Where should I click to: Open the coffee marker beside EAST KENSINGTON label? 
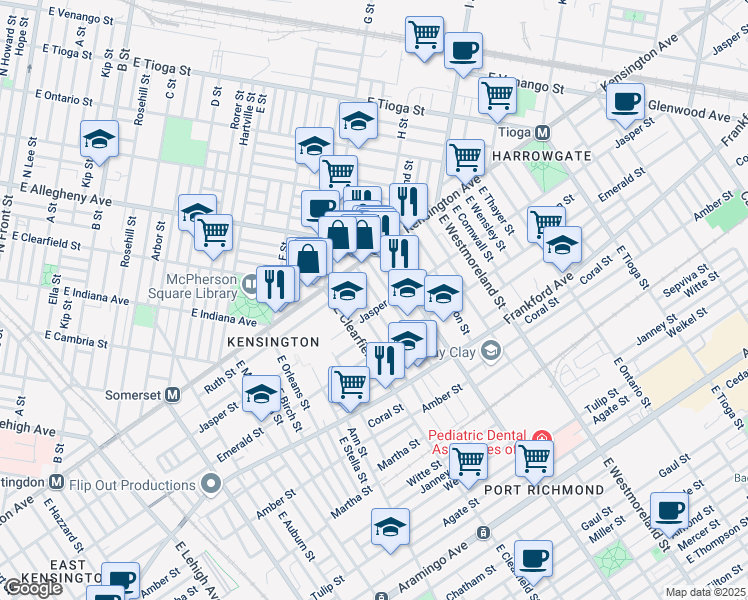click(121, 578)
